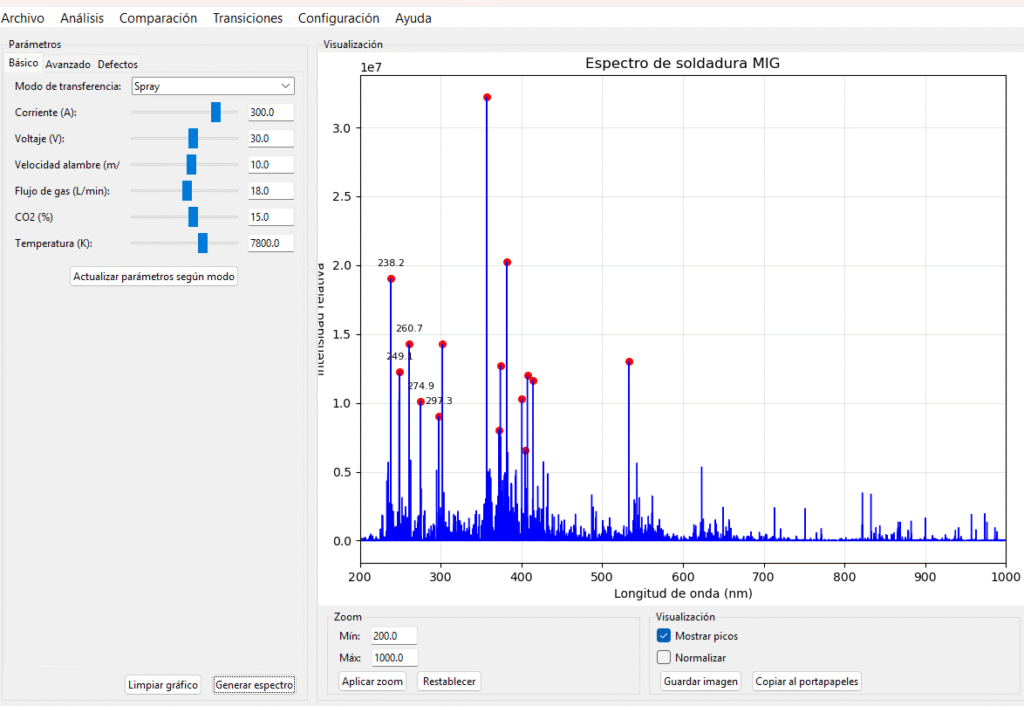Open the Transiciones menu
This screenshot has height=706, width=1024.
[x=247, y=18]
